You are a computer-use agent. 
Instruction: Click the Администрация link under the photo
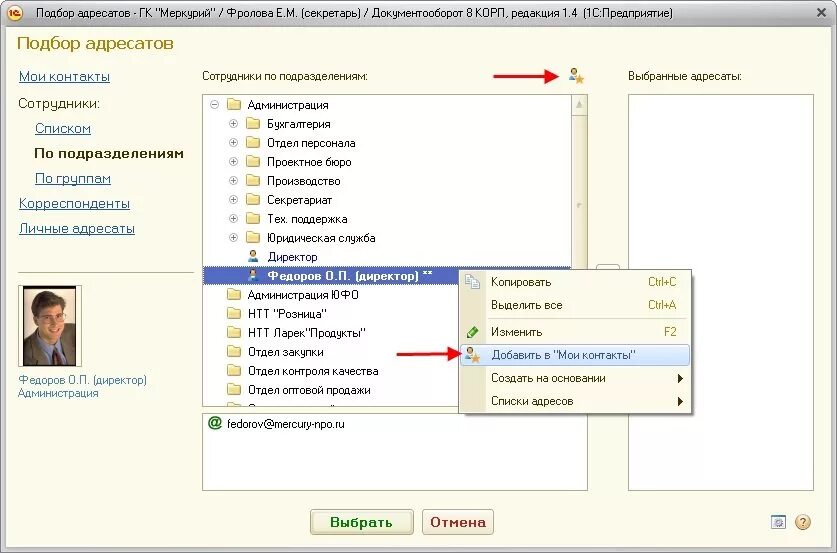pyautogui.click(x=58, y=393)
